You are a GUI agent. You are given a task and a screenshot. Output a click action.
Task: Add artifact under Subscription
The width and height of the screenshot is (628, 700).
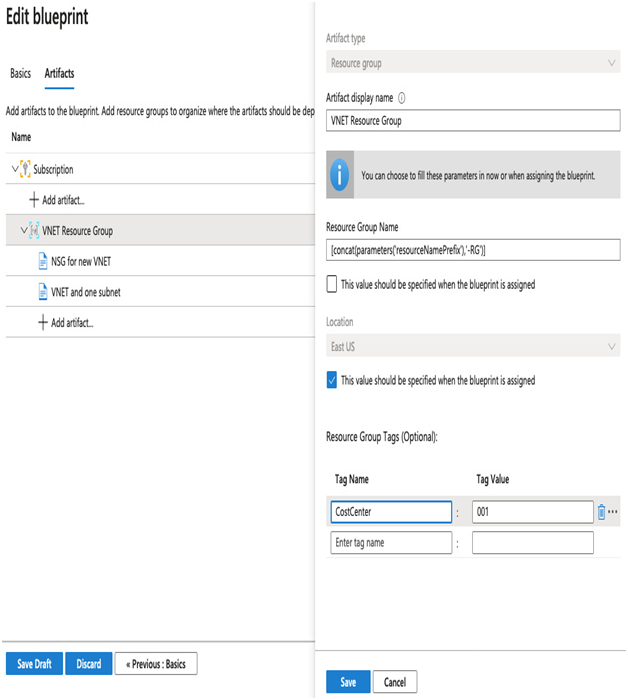[63, 200]
